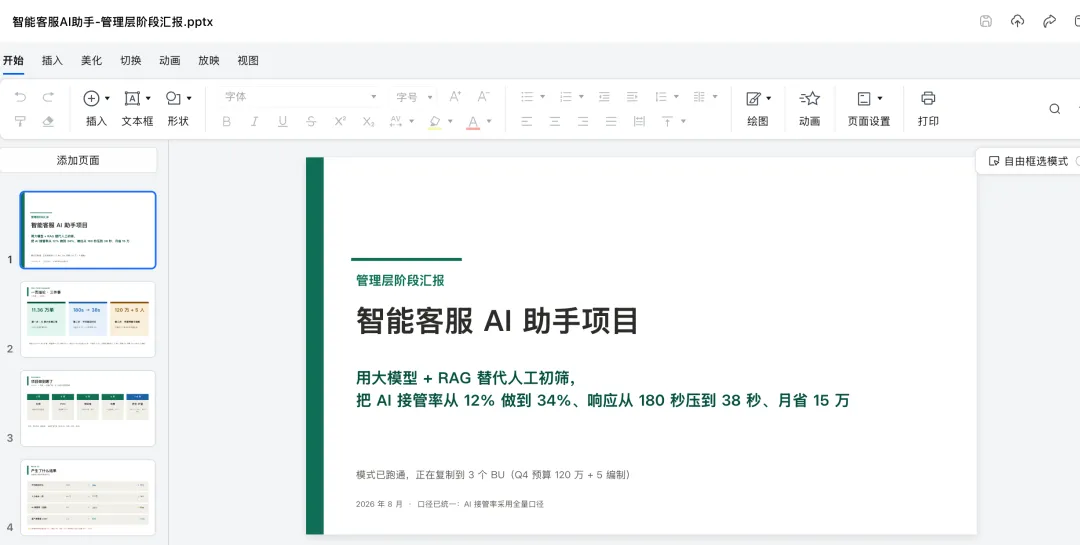This screenshot has width=1080, height=545.
Task: Apply the red font color
Action: click(473, 122)
